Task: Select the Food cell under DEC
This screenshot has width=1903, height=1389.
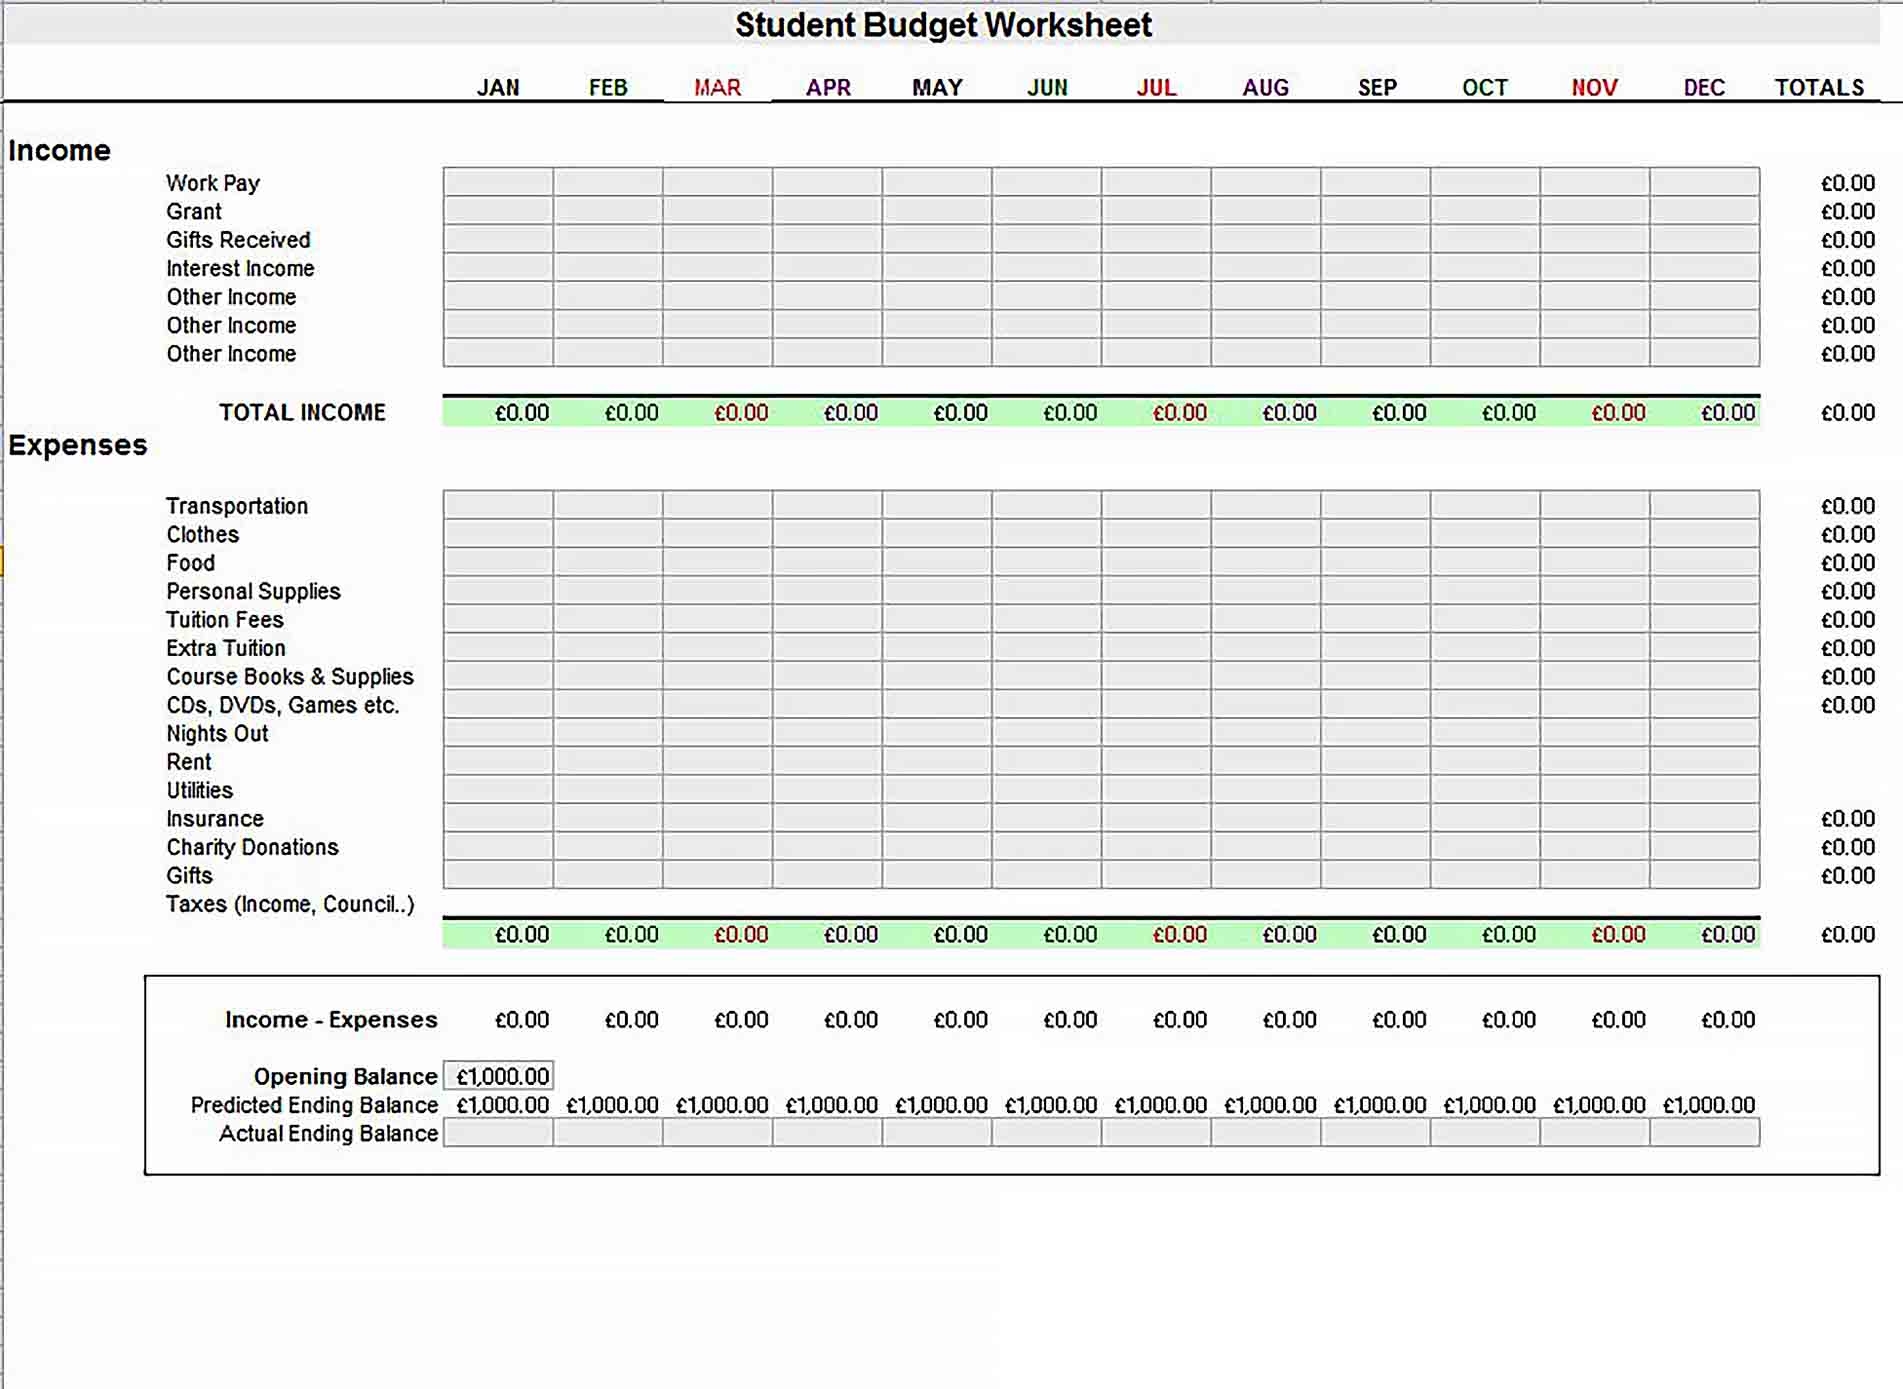Action: tap(1704, 563)
